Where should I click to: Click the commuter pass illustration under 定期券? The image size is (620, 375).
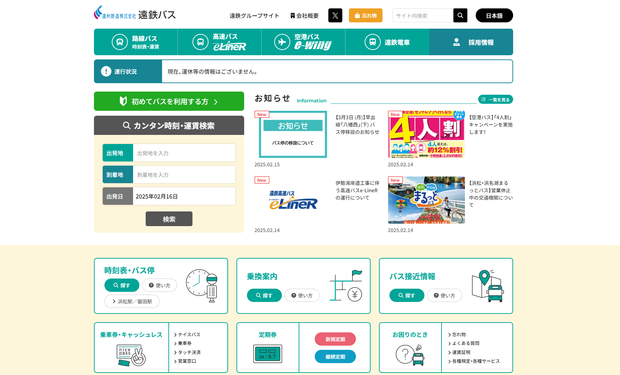[268, 354]
